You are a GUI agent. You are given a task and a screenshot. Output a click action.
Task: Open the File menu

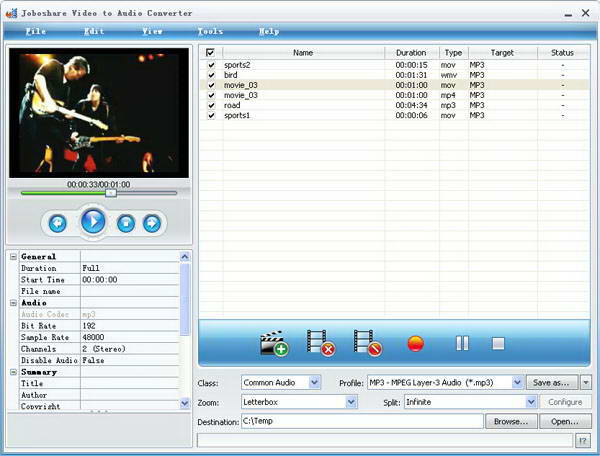click(35, 31)
